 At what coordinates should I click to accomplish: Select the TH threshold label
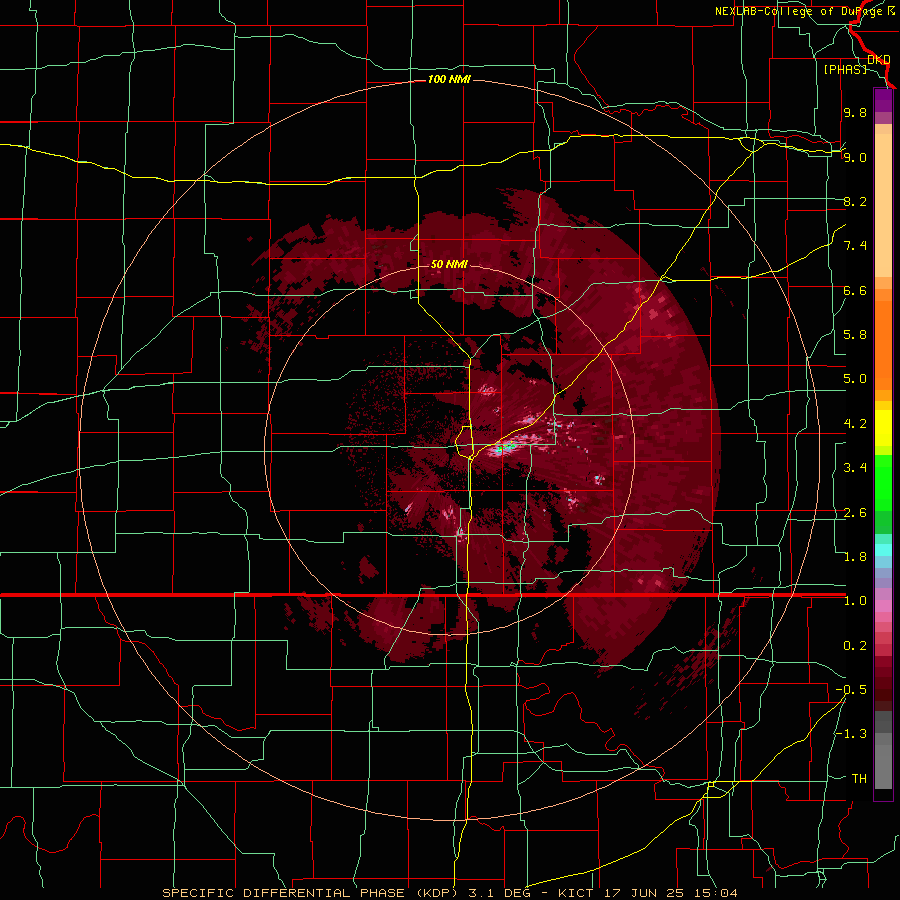click(x=859, y=779)
